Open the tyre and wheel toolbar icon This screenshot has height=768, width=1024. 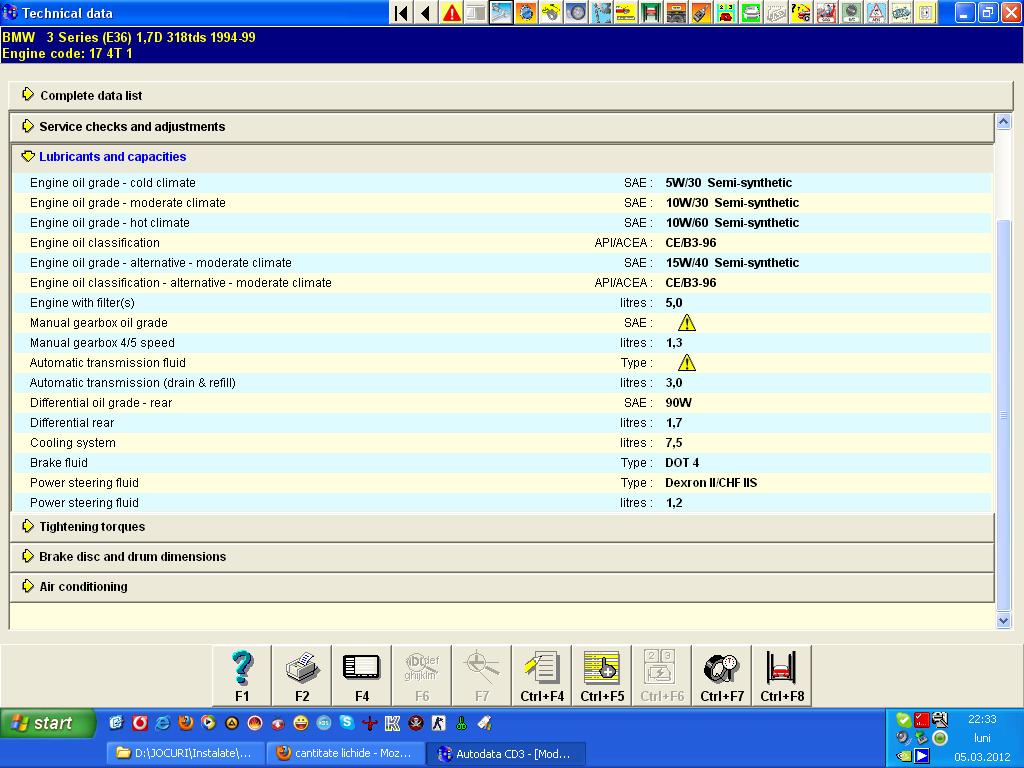[x=576, y=13]
